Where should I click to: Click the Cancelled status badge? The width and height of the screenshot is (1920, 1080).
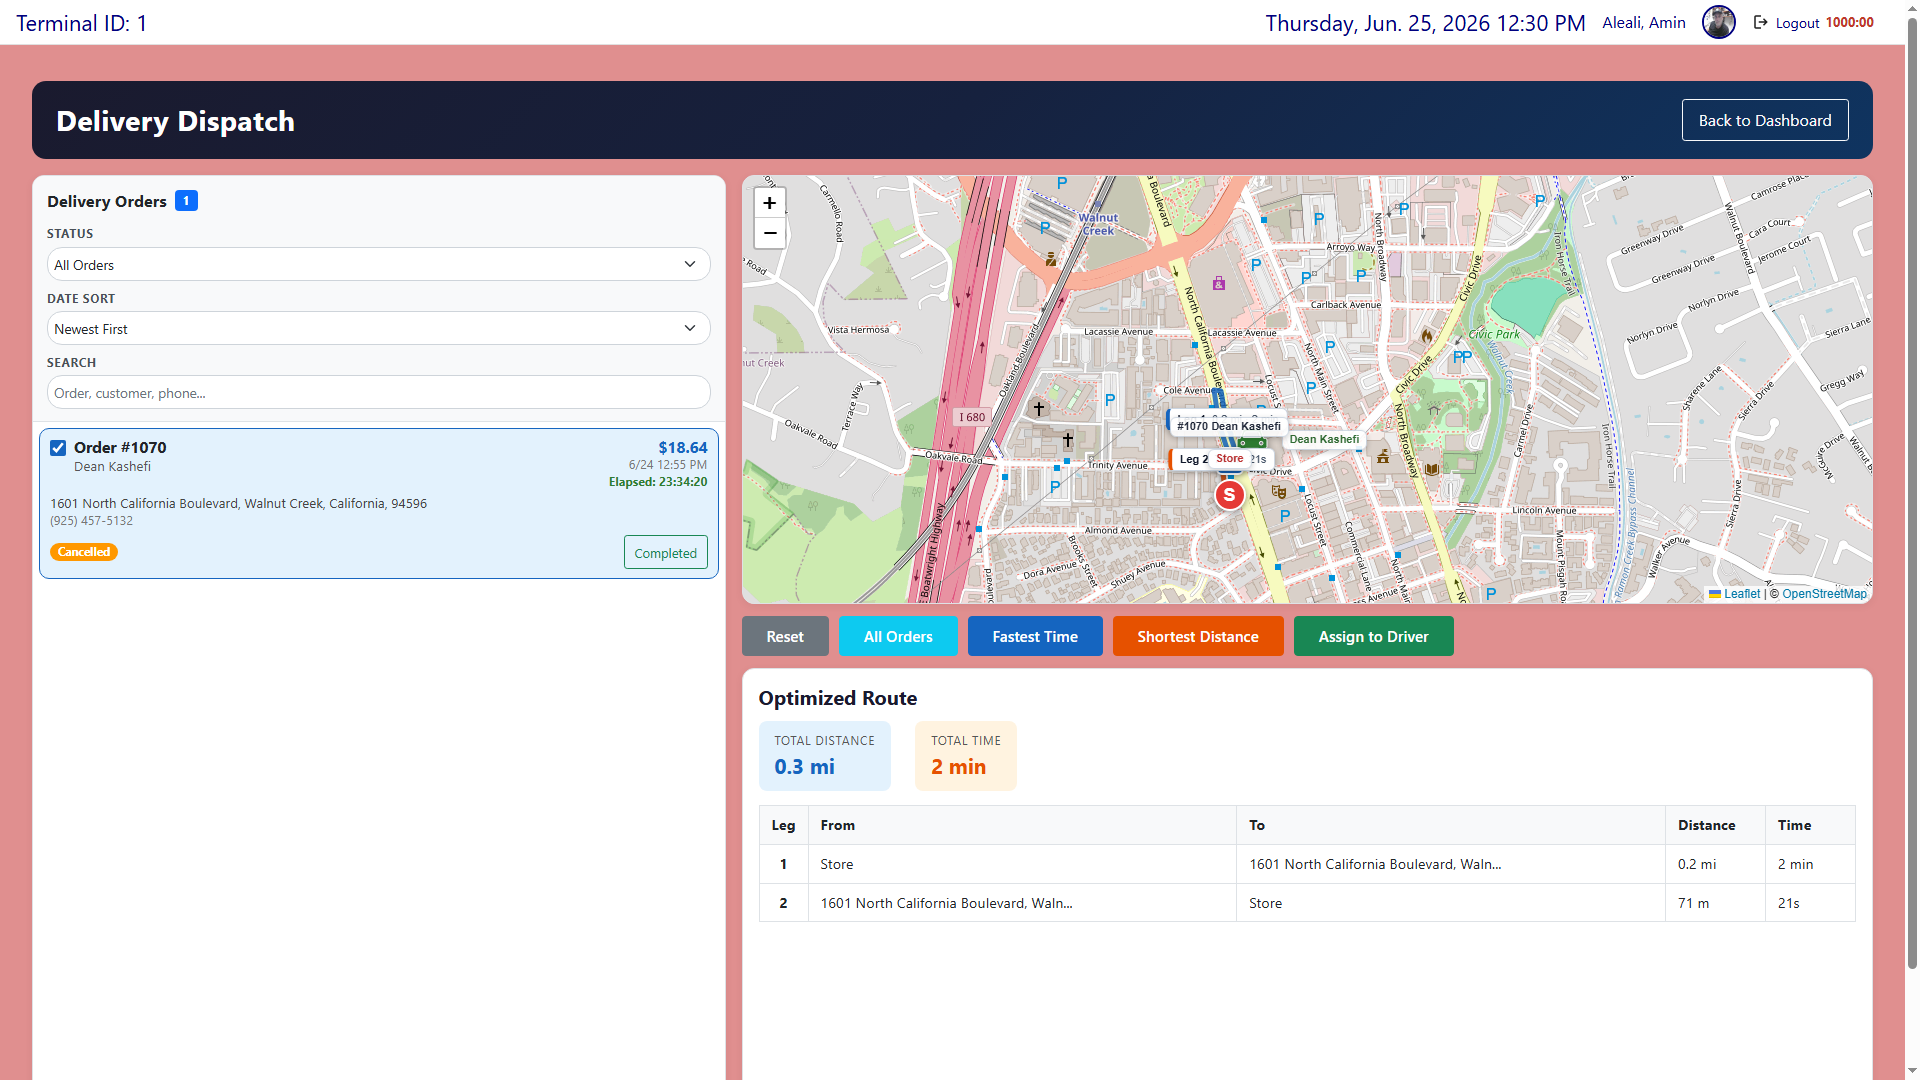[x=84, y=552]
